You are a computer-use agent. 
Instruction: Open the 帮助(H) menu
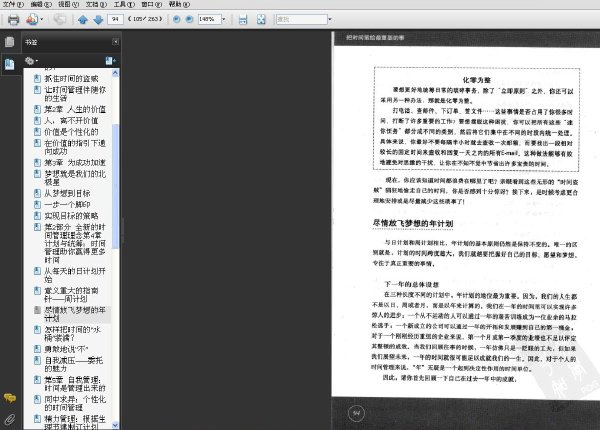[x=179, y=4]
